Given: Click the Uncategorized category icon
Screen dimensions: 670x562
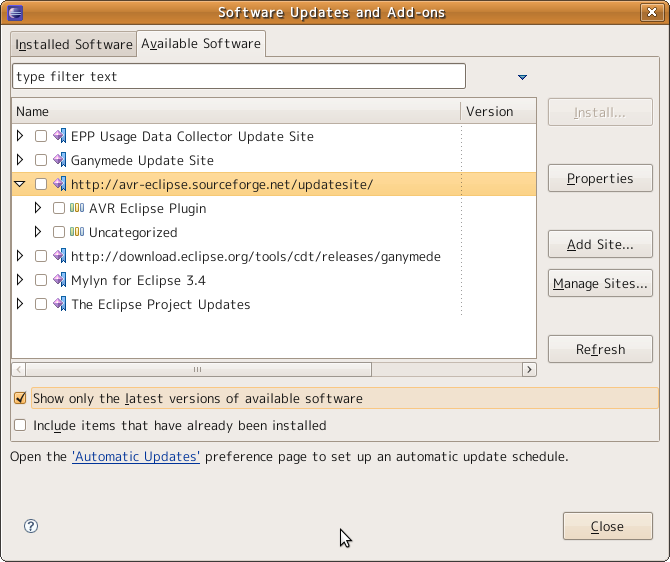Looking at the screenshot, I should tap(77, 232).
